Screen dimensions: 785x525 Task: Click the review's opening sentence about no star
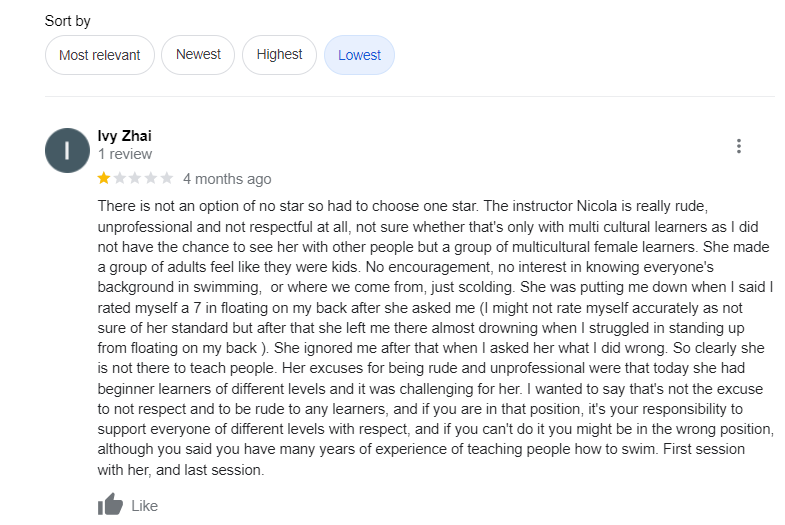(x=288, y=206)
